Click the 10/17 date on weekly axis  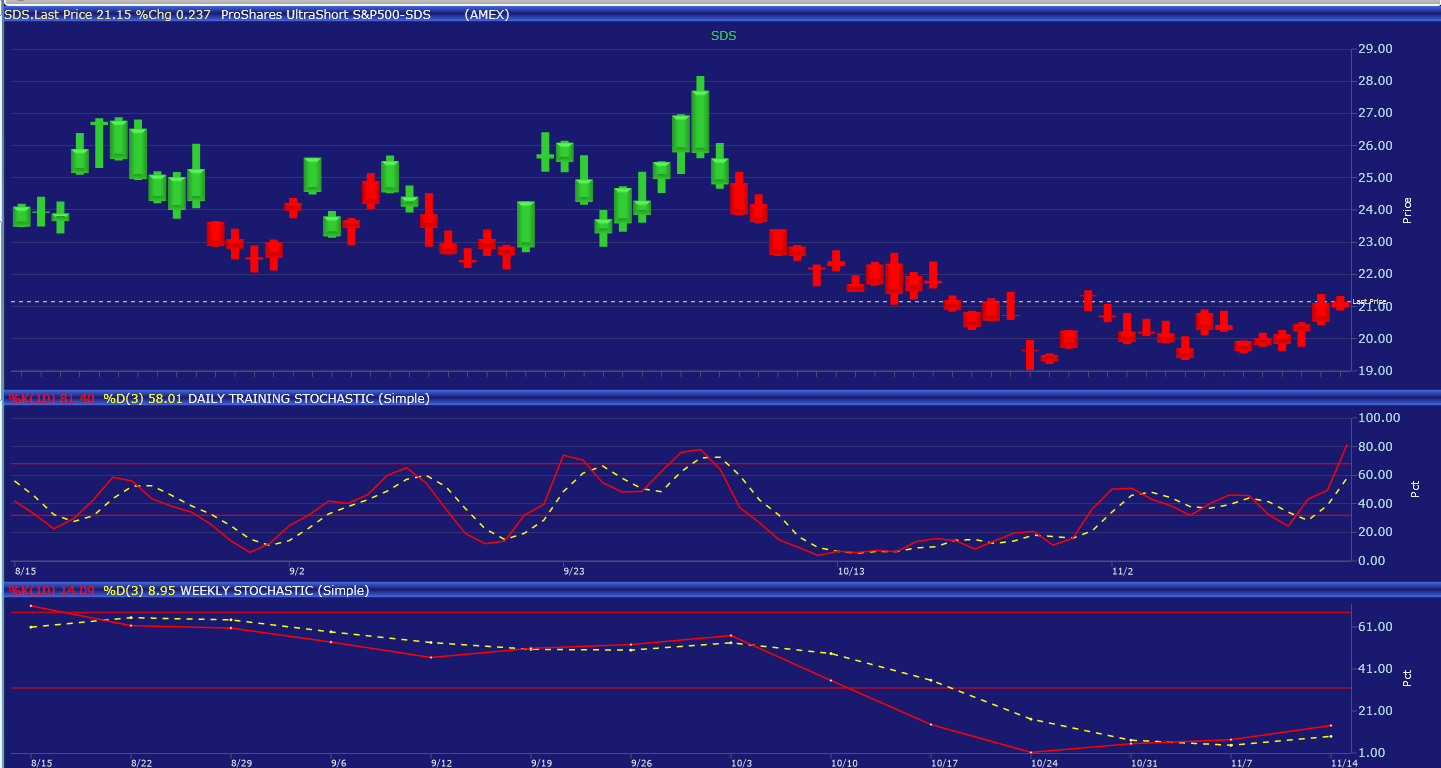click(x=944, y=763)
